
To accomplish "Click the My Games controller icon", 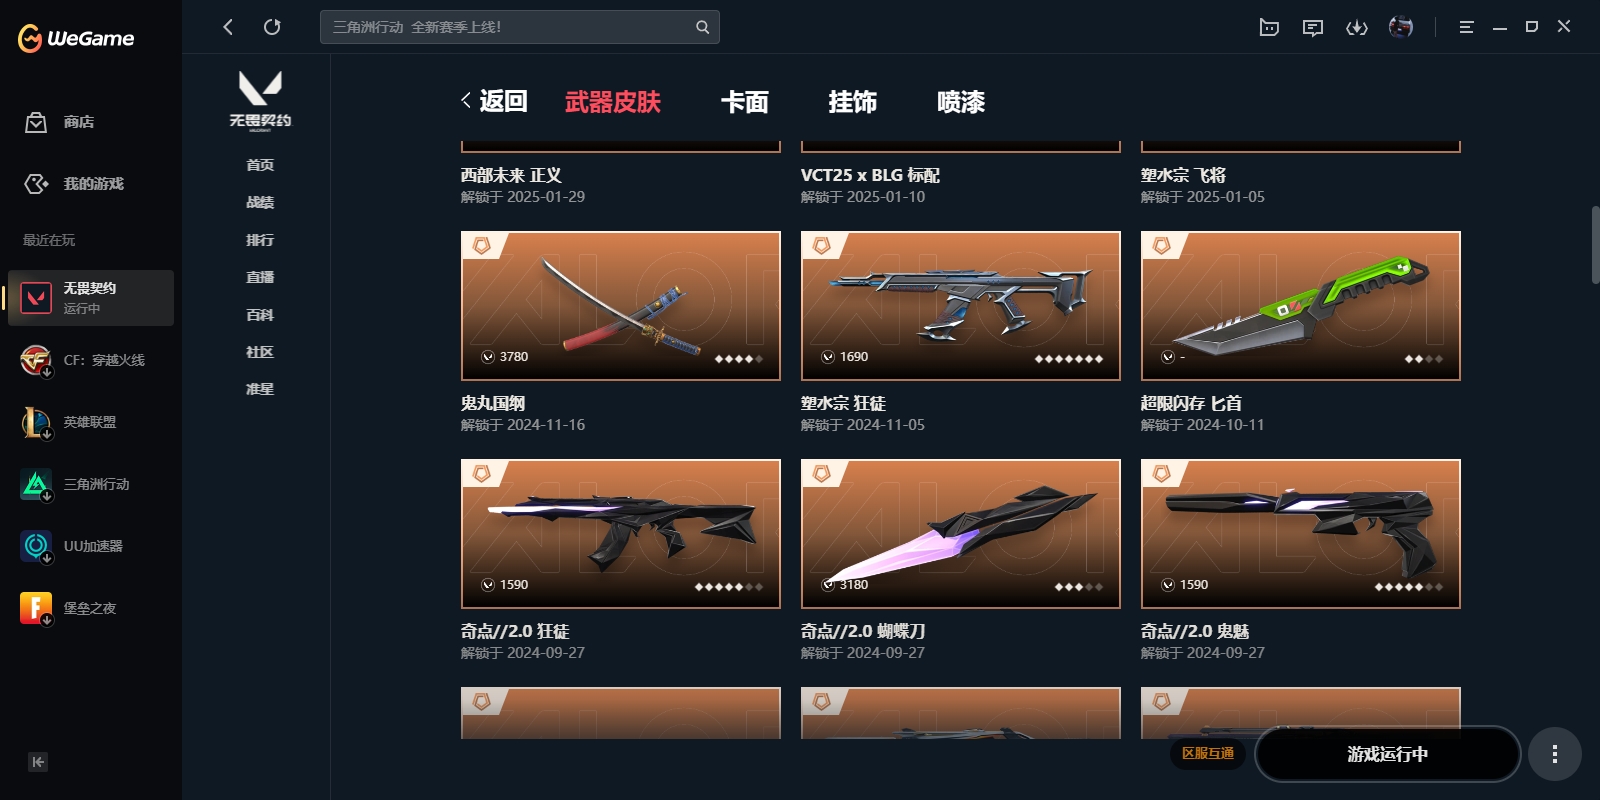I will point(36,184).
